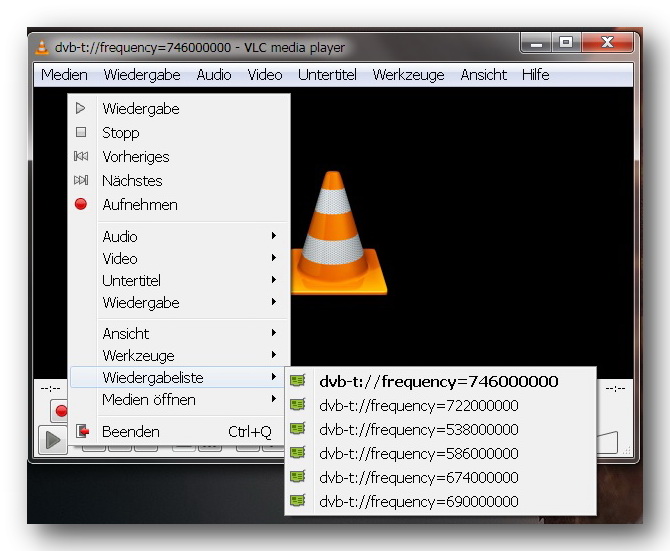Open the Ansicht menu in menu bar
670x551 pixels.
pyautogui.click(x=483, y=75)
